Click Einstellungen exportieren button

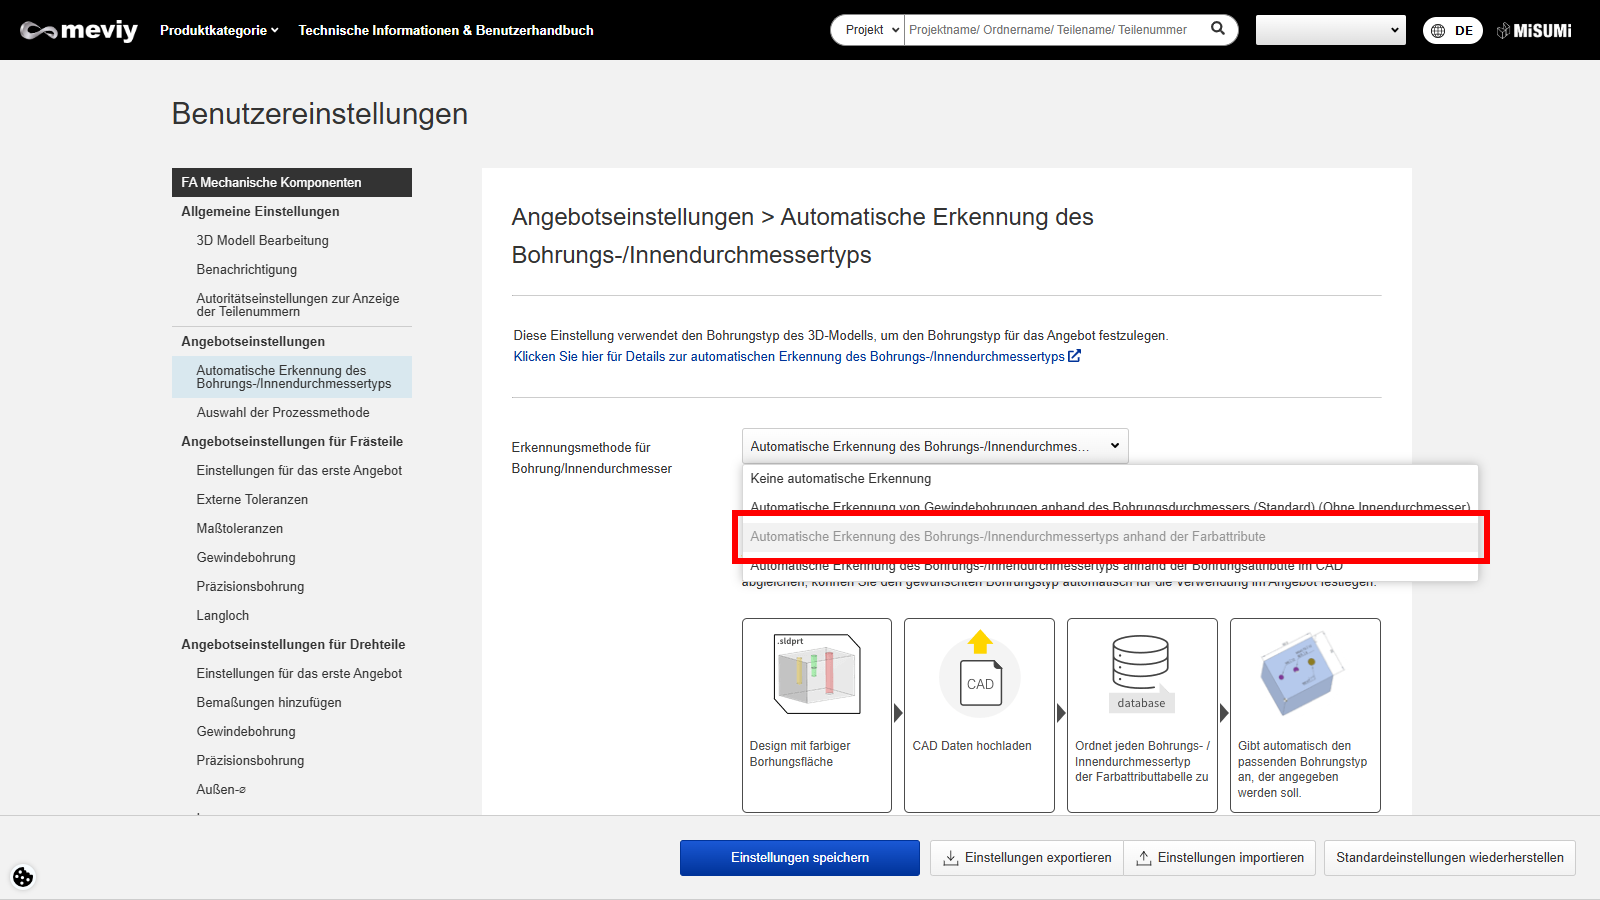point(1027,858)
